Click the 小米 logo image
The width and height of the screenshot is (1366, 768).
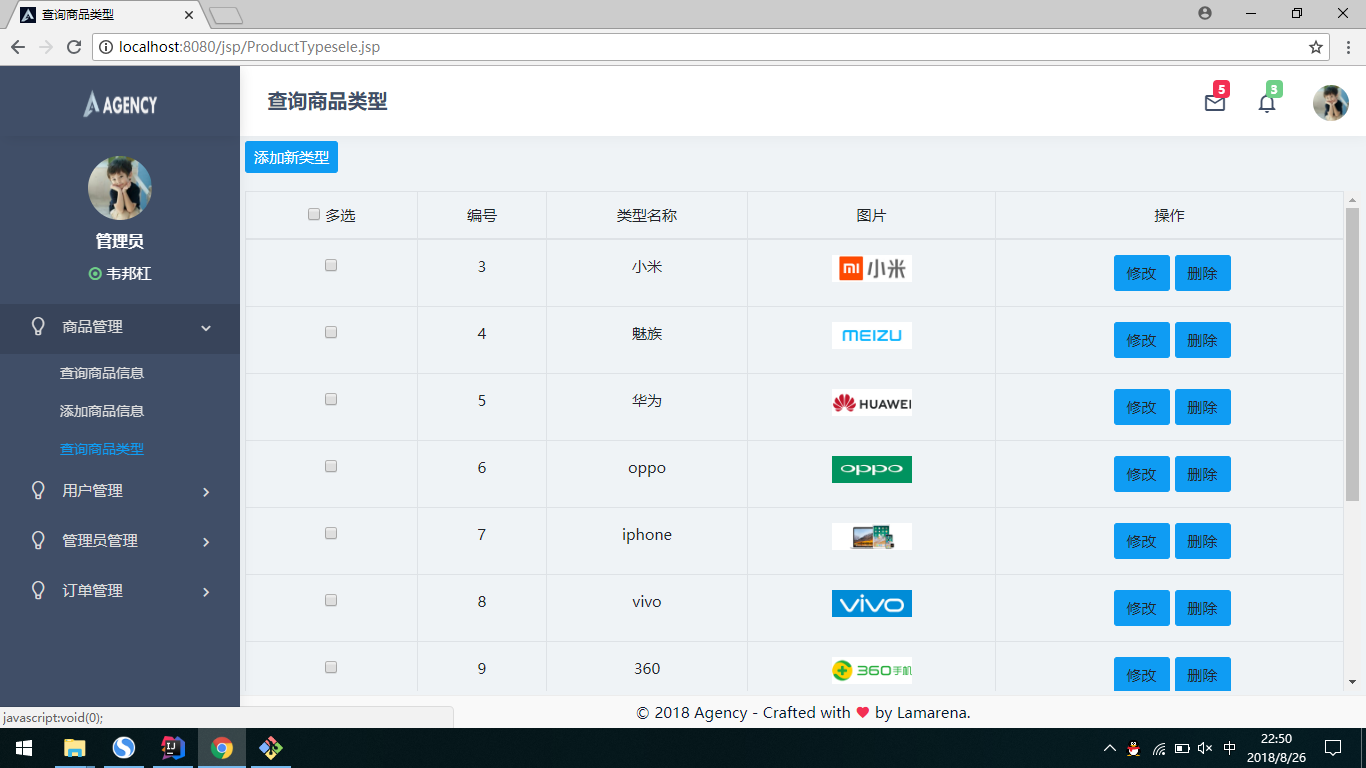tap(872, 268)
